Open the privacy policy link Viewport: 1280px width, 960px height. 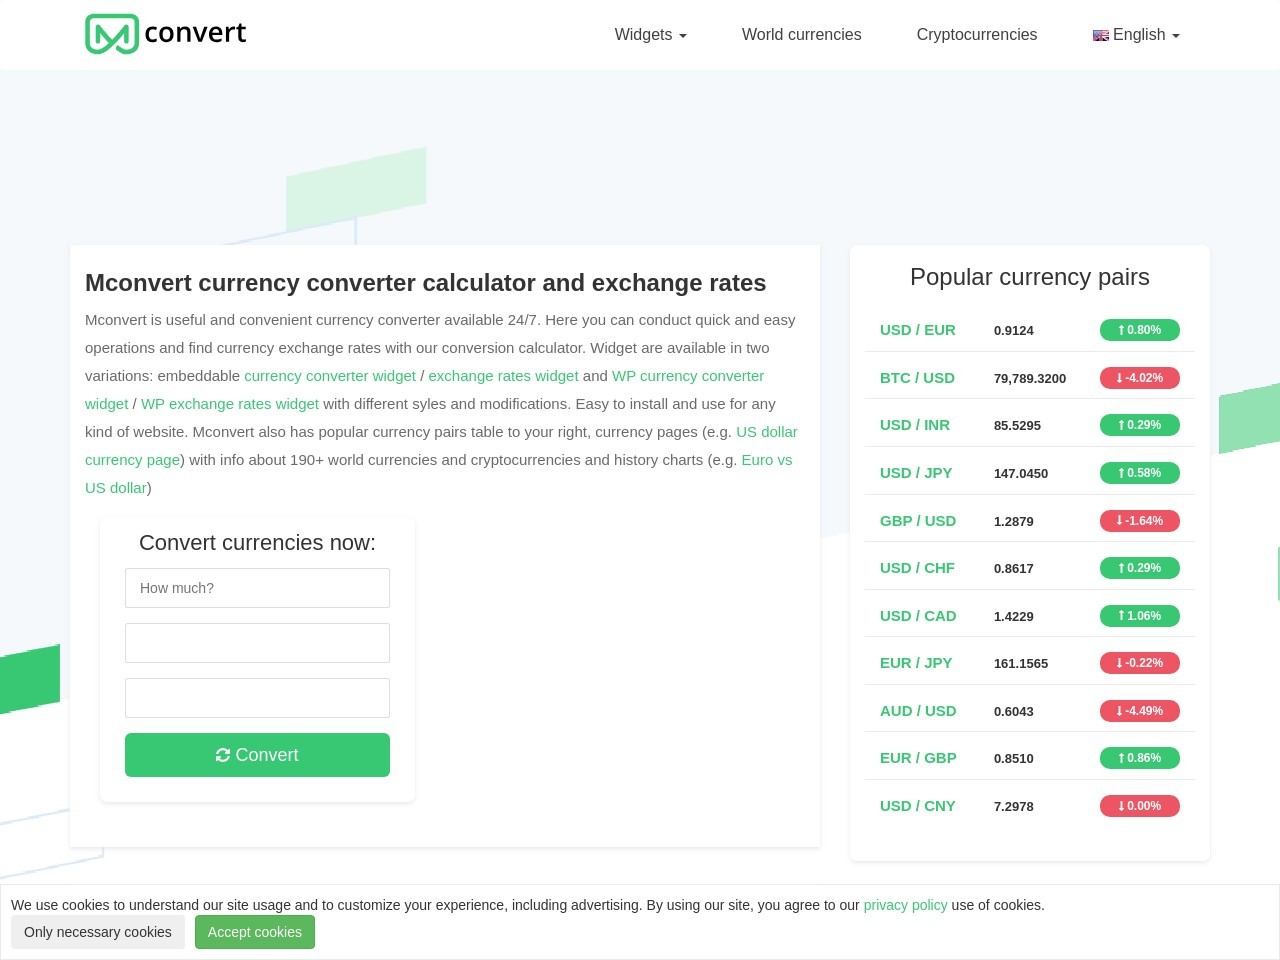point(905,905)
